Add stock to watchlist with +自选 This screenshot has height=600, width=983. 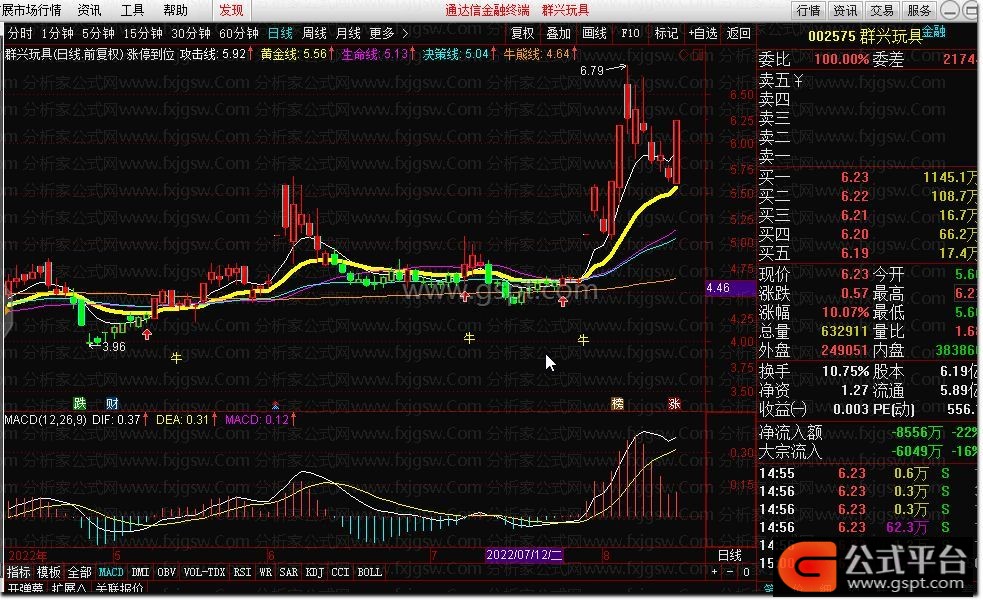(703, 33)
